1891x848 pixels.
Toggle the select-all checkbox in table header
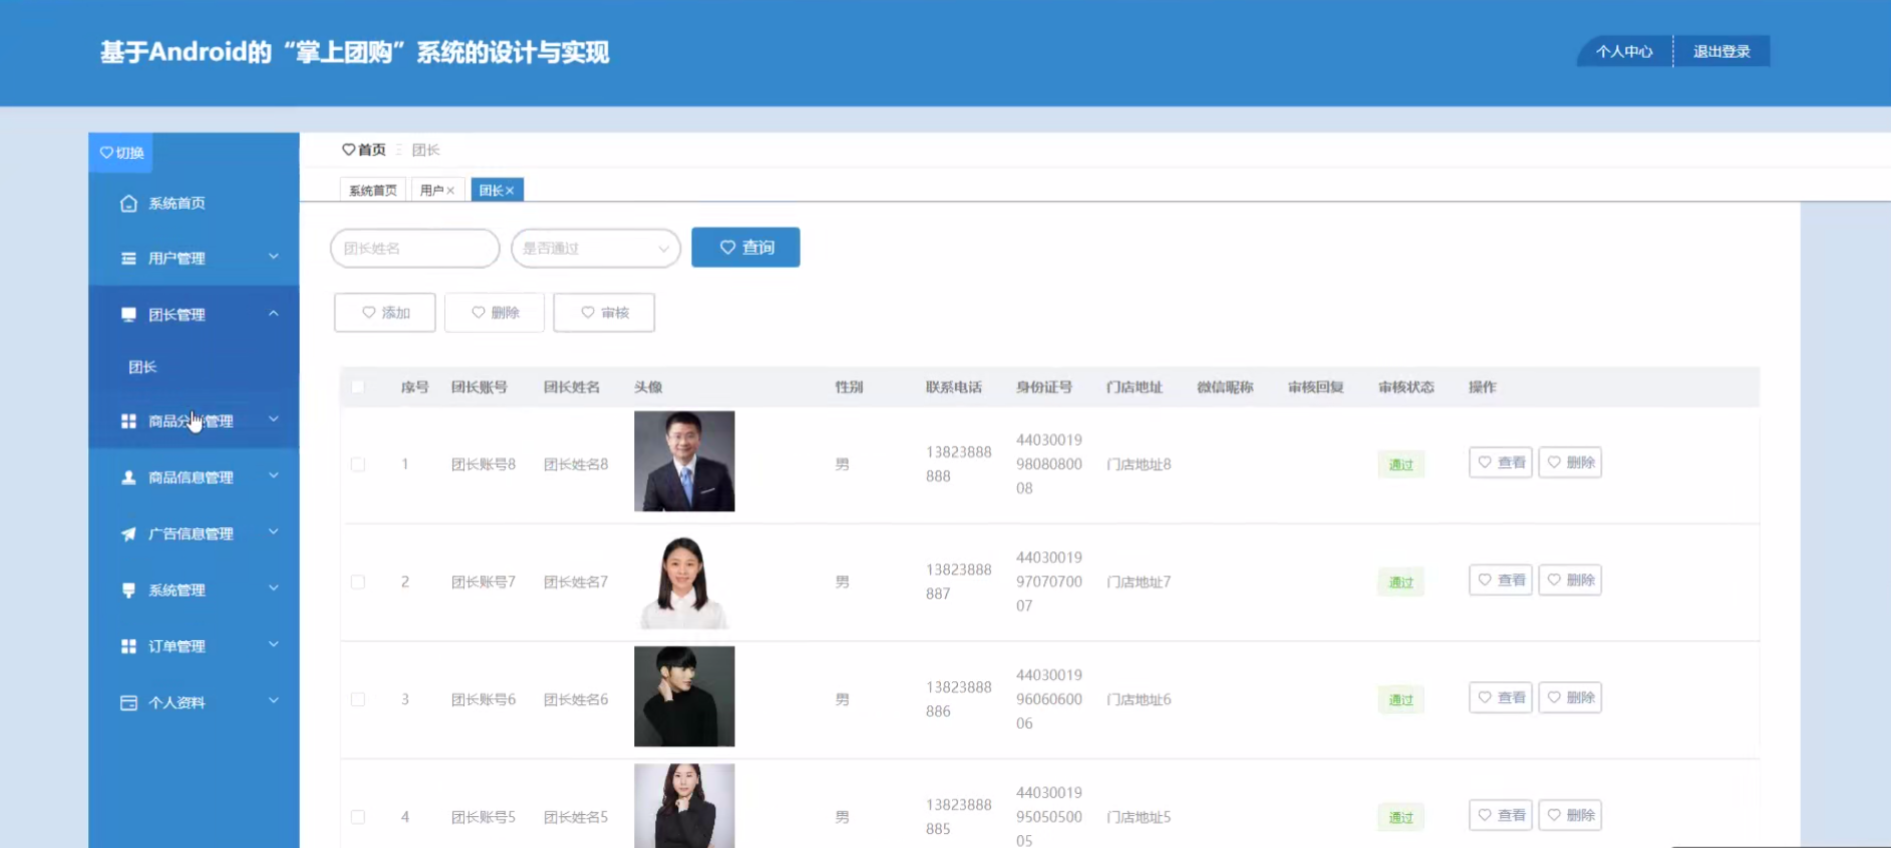click(358, 387)
